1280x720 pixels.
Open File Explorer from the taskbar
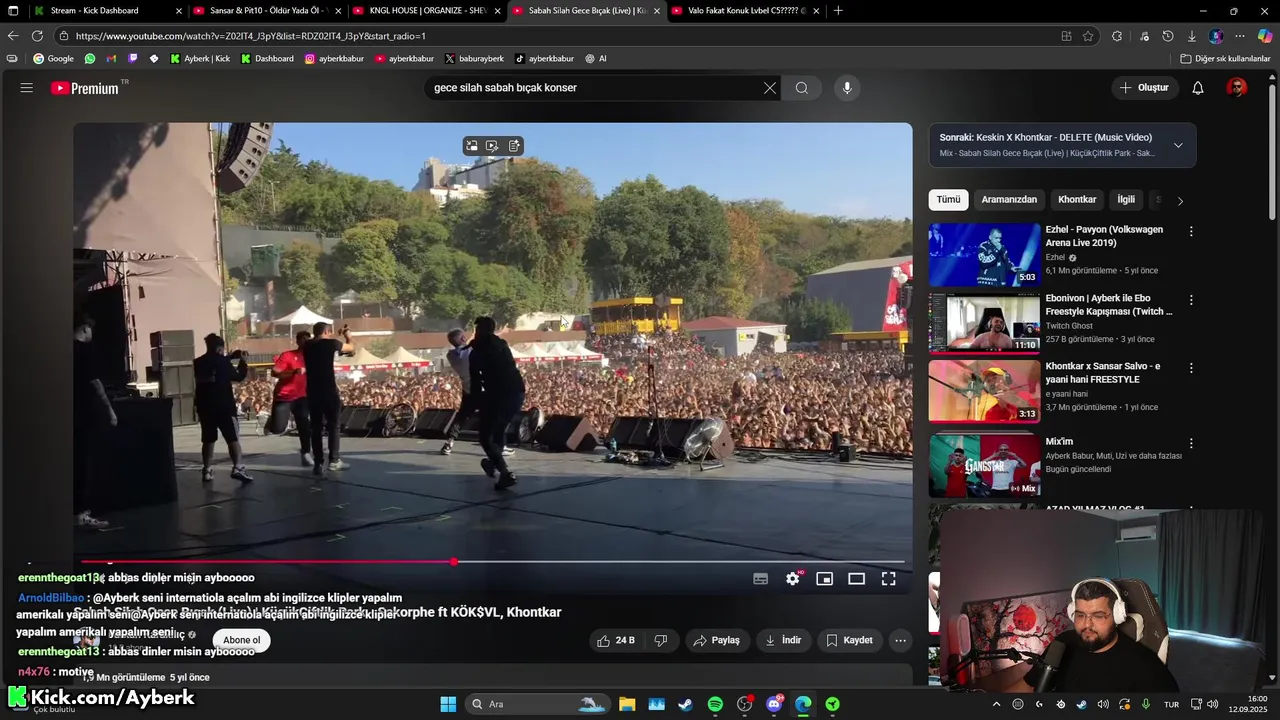pyautogui.click(x=627, y=704)
